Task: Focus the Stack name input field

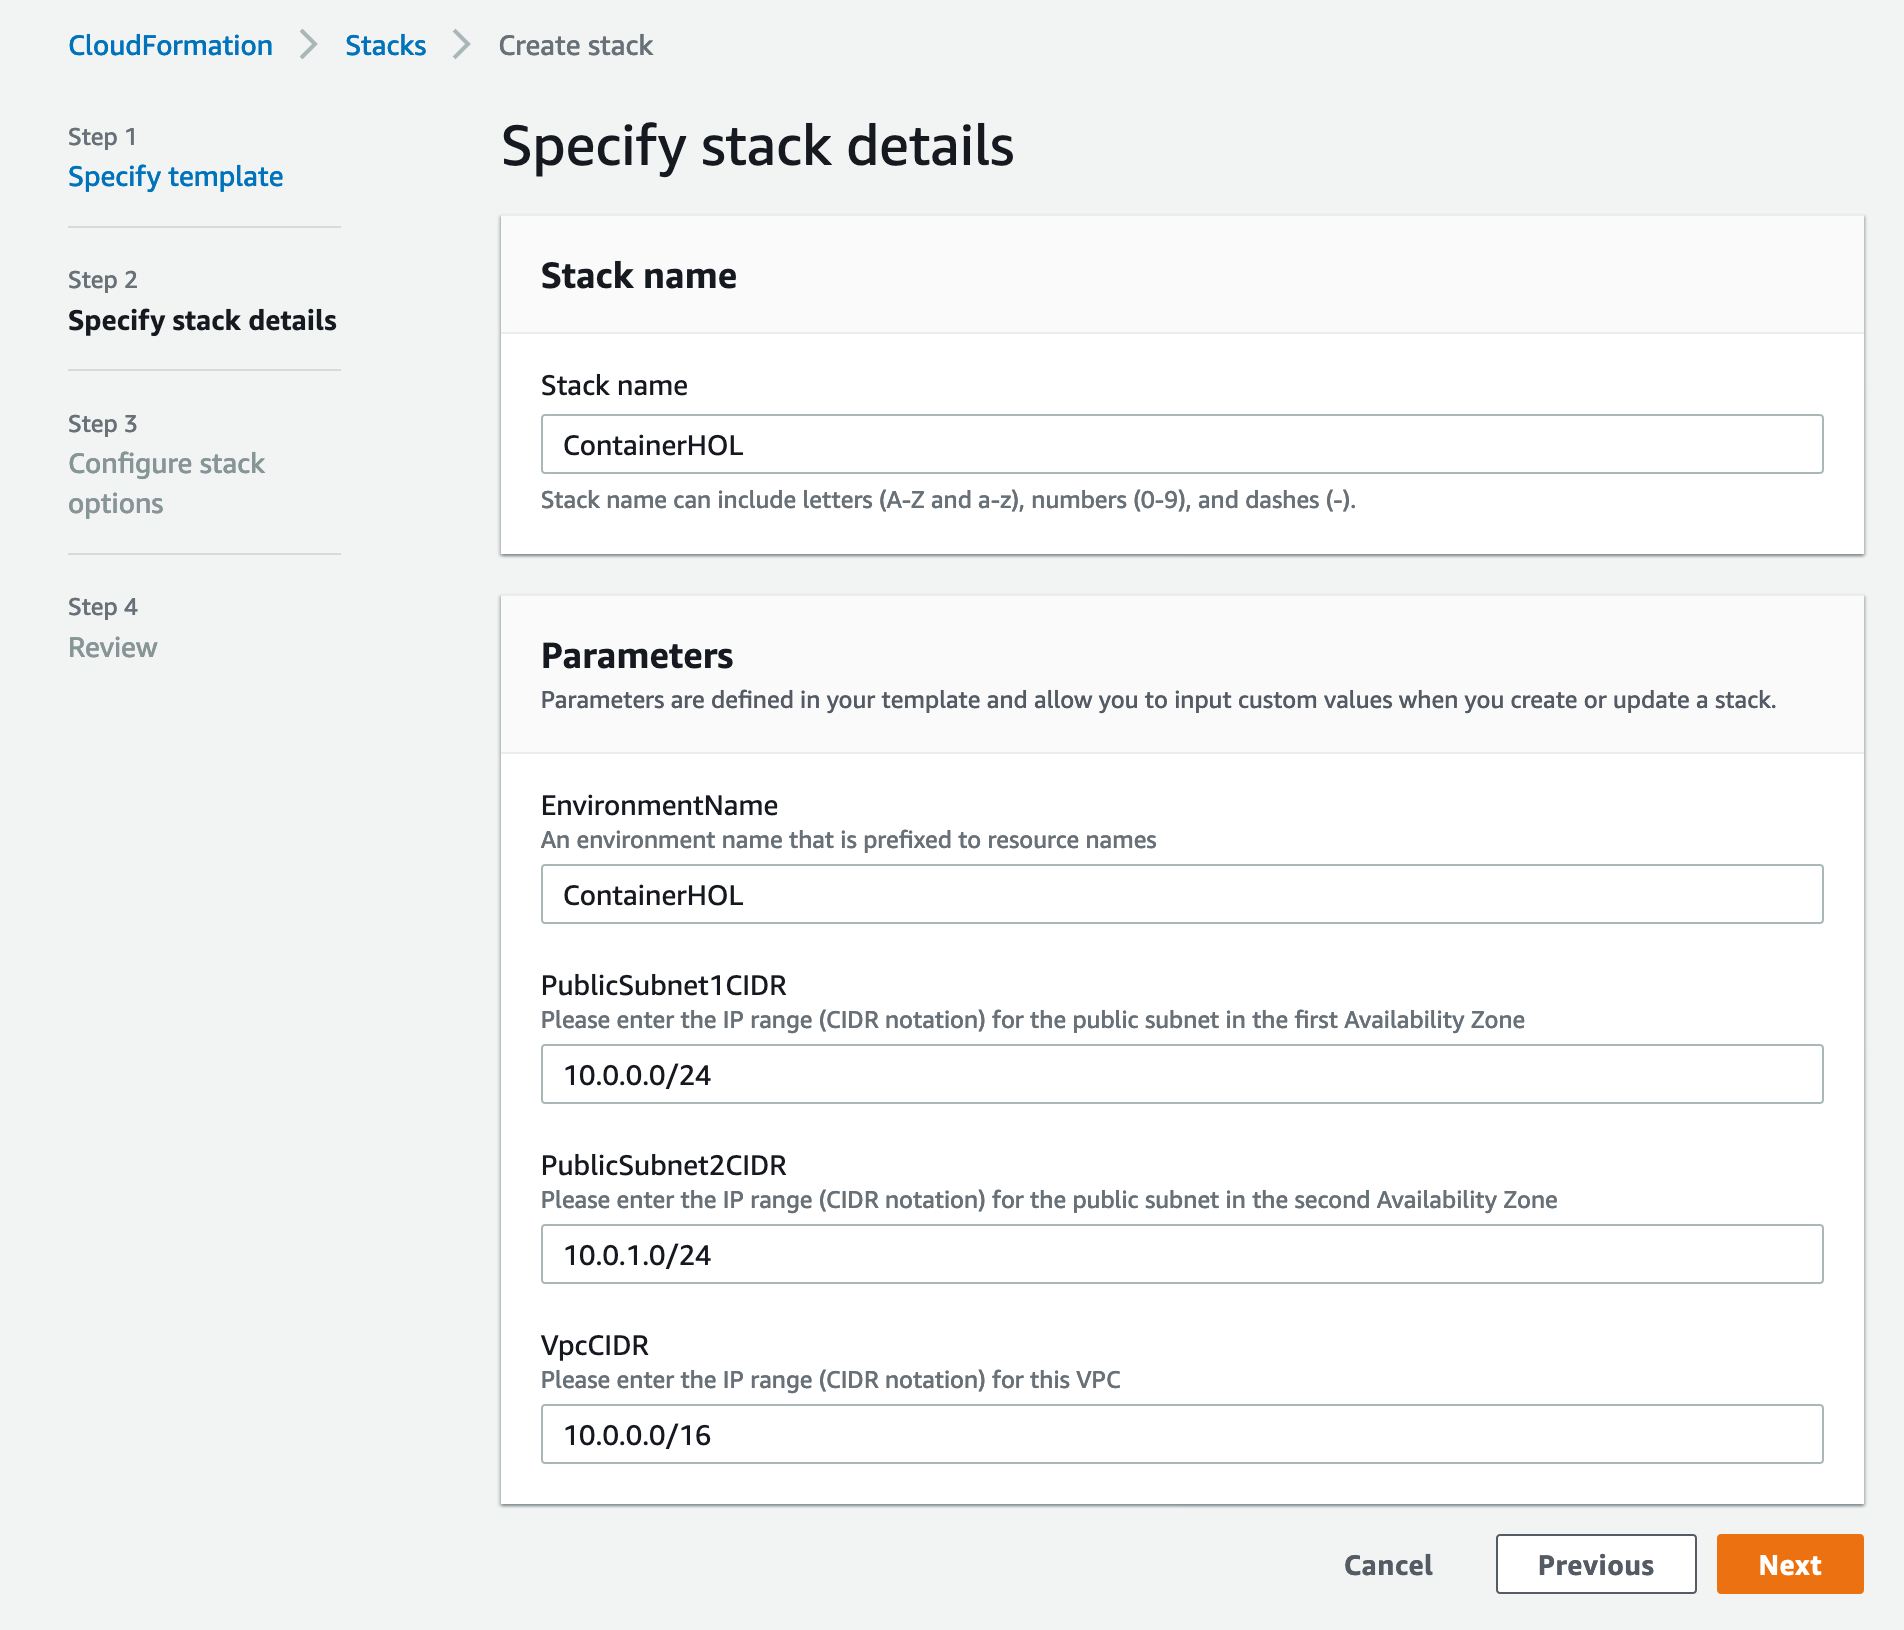Action: pyautogui.click(x=1182, y=444)
